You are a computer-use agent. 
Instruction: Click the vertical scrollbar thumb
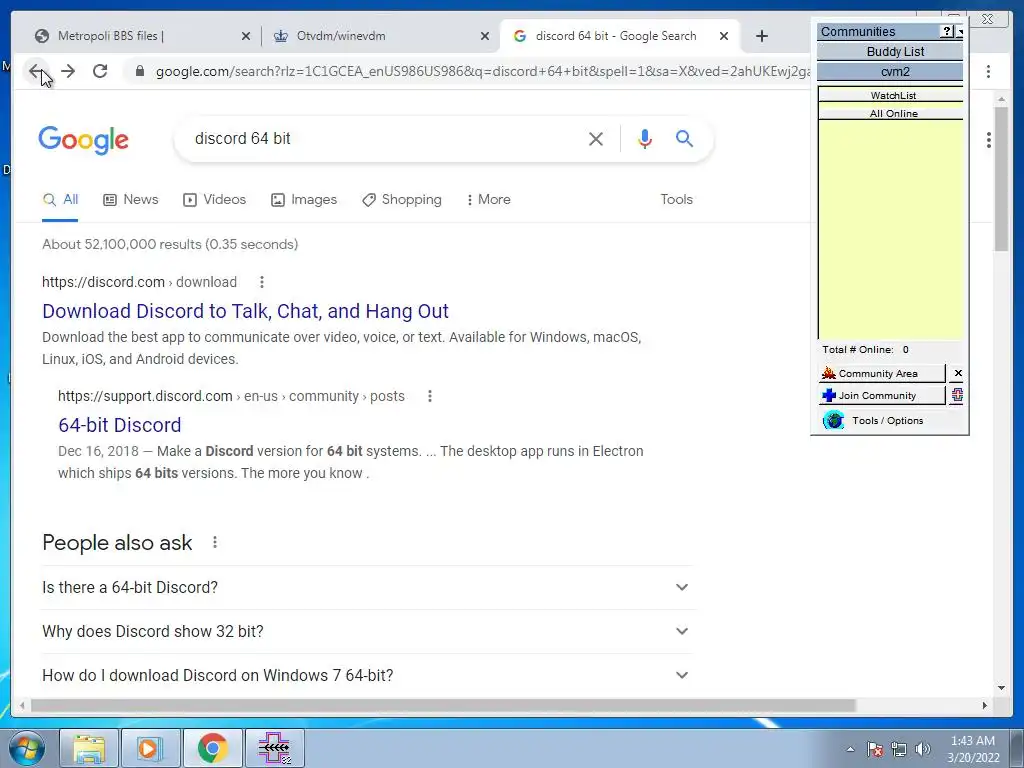coord(1001,178)
